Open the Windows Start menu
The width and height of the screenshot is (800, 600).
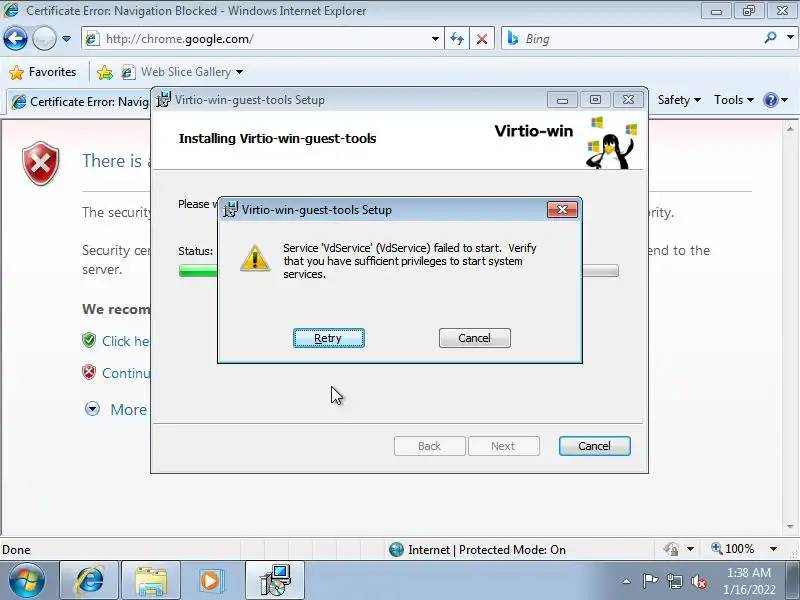coord(26,581)
